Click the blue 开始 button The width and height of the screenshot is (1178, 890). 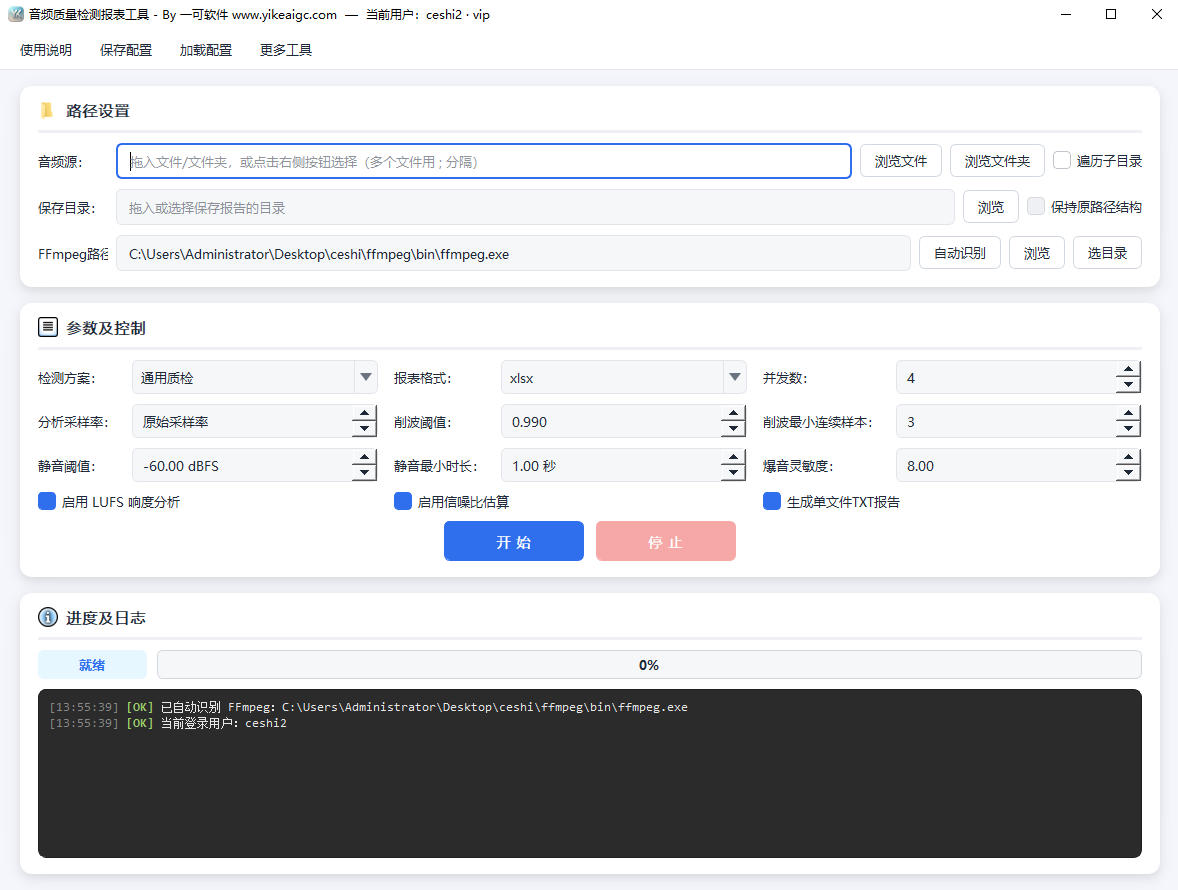(x=514, y=542)
